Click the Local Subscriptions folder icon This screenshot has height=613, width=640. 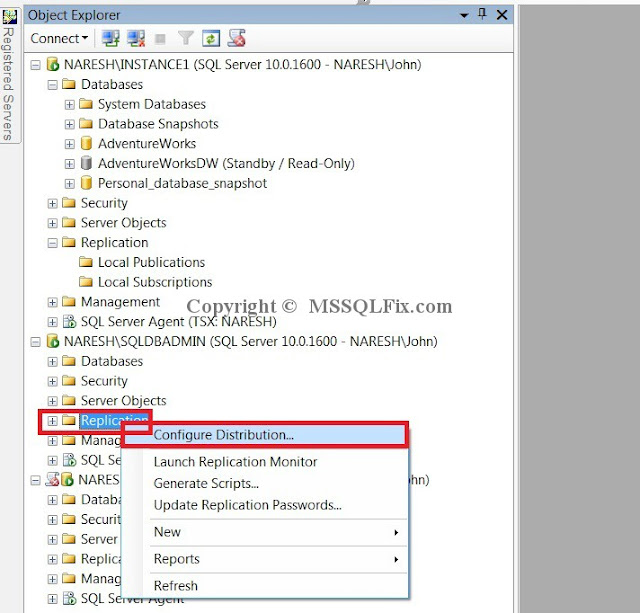pyautogui.click(x=86, y=282)
